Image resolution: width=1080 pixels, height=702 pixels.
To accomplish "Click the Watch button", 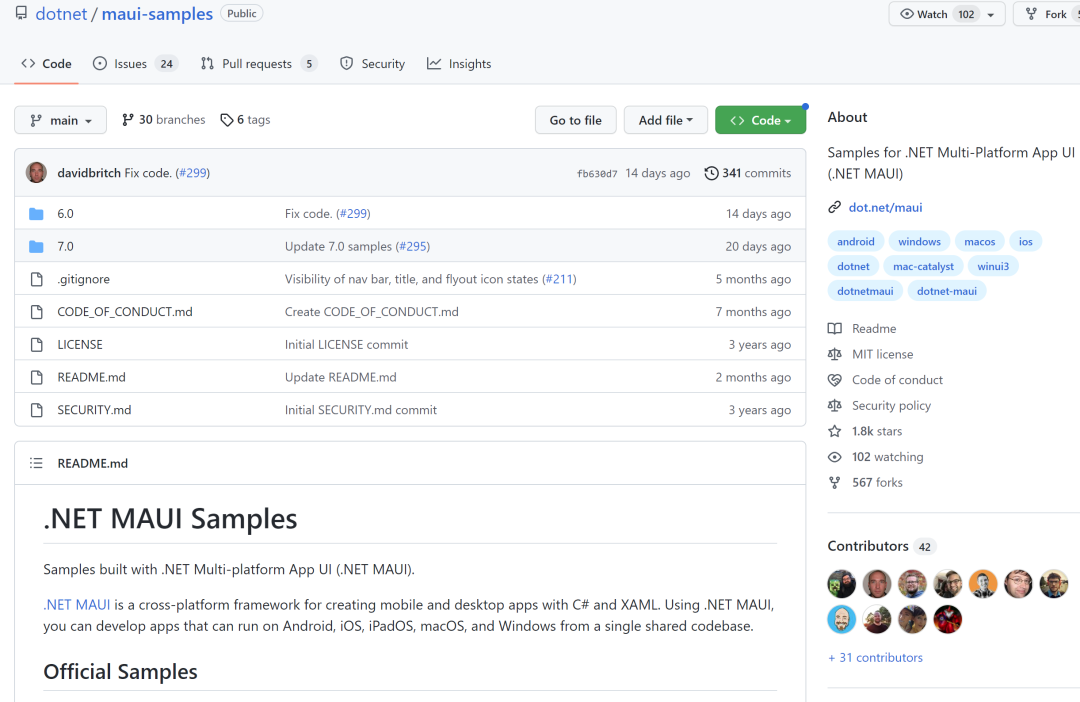I will point(936,14).
